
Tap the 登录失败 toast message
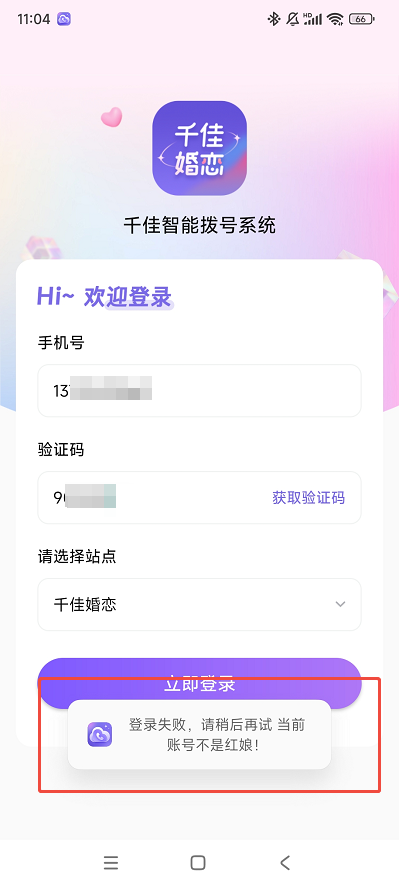[x=199, y=734]
